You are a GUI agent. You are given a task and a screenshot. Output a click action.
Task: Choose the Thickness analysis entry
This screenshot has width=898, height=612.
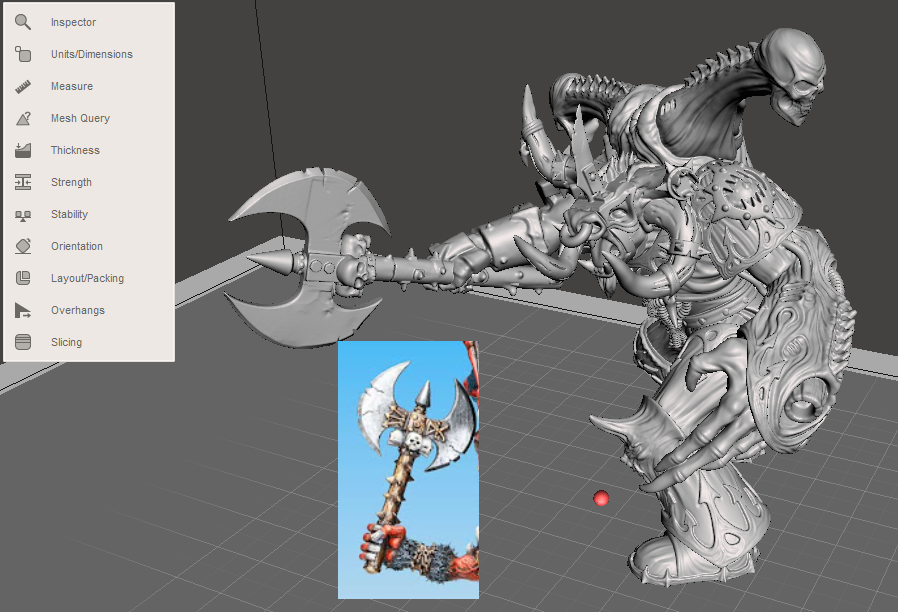[75, 151]
